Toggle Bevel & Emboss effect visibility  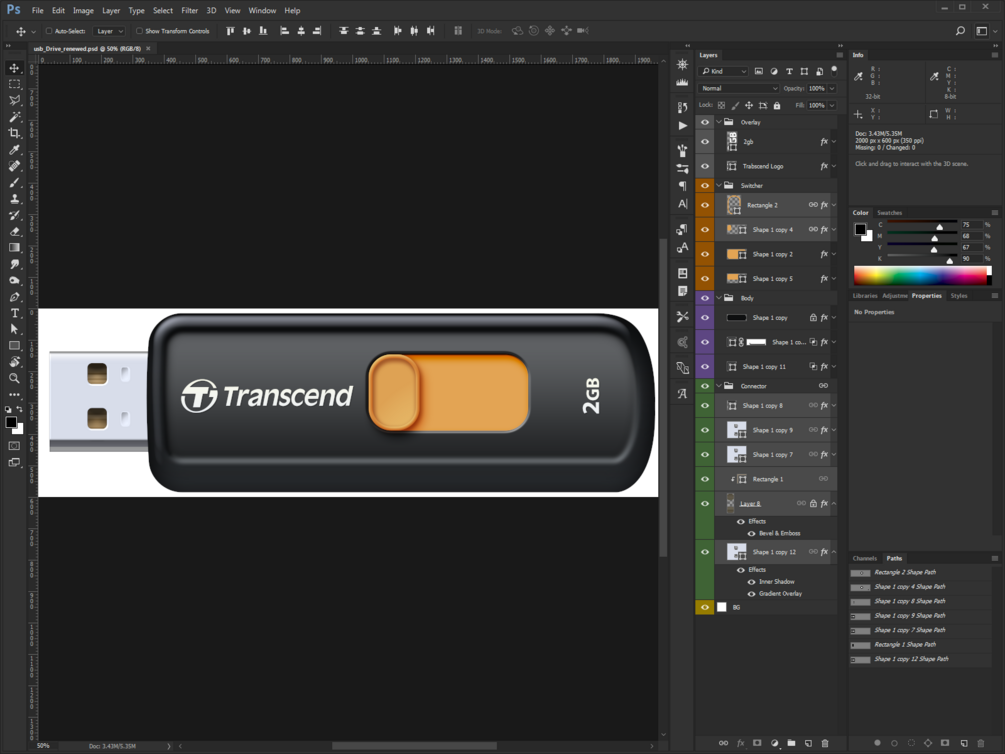[751, 533]
